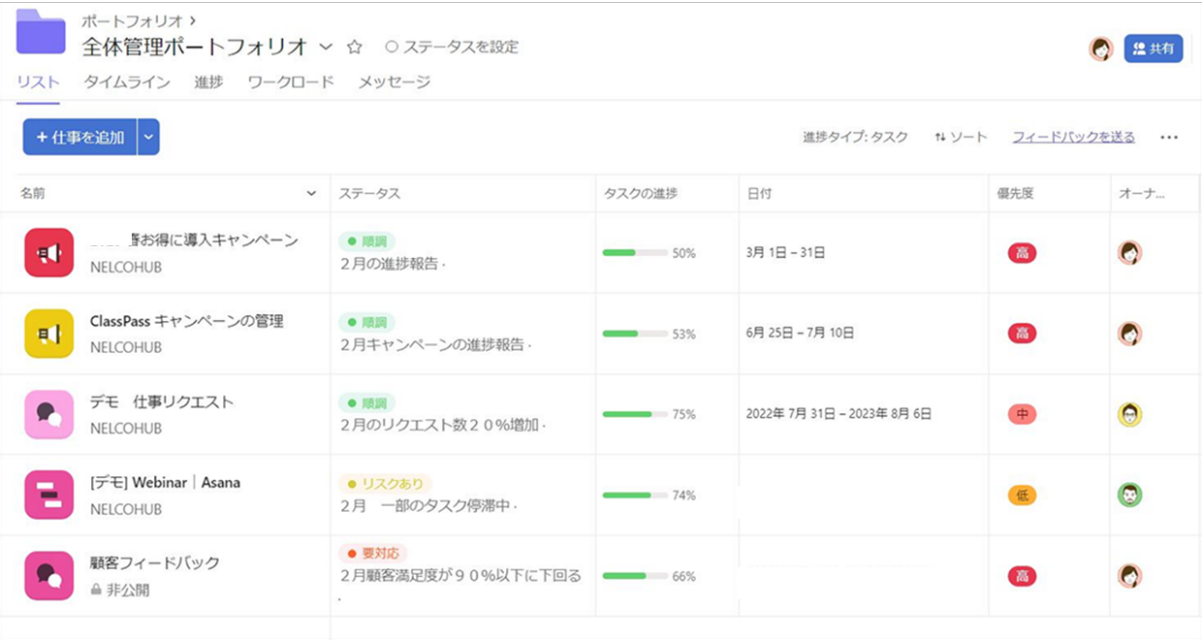Click the ソート sort button

point(960,138)
